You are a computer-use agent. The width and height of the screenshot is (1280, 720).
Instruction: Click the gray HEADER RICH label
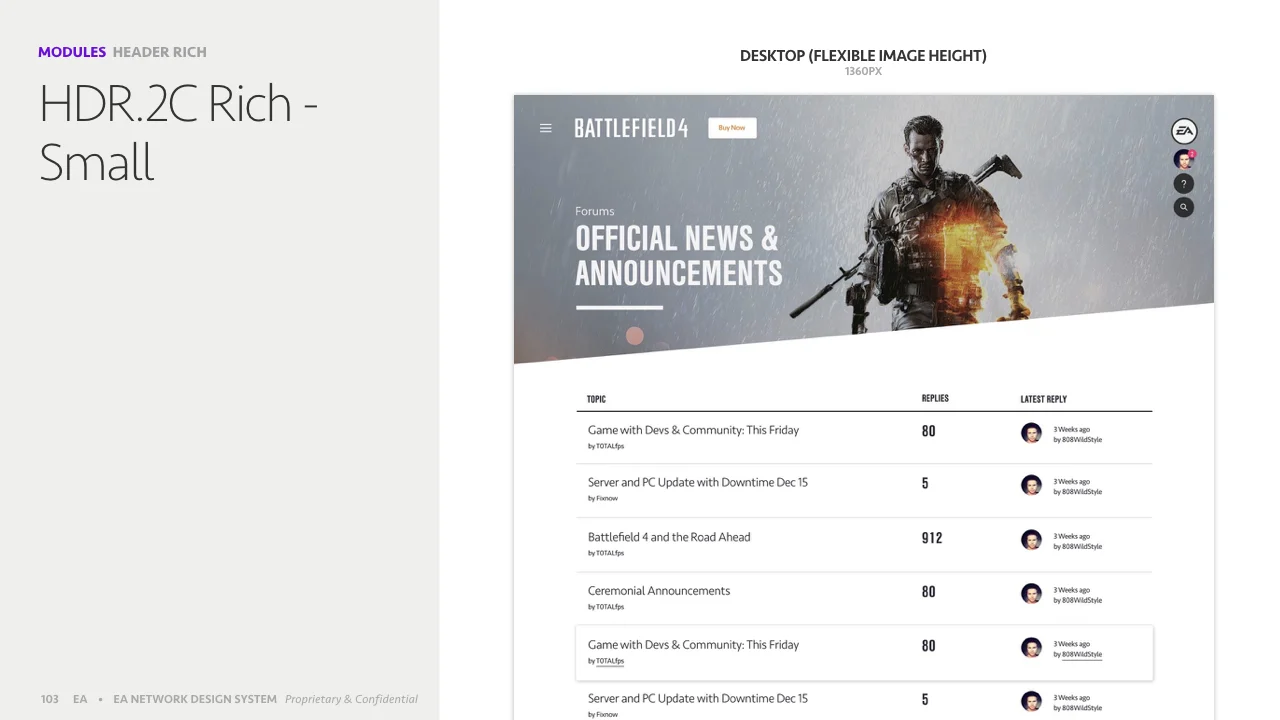pos(160,52)
